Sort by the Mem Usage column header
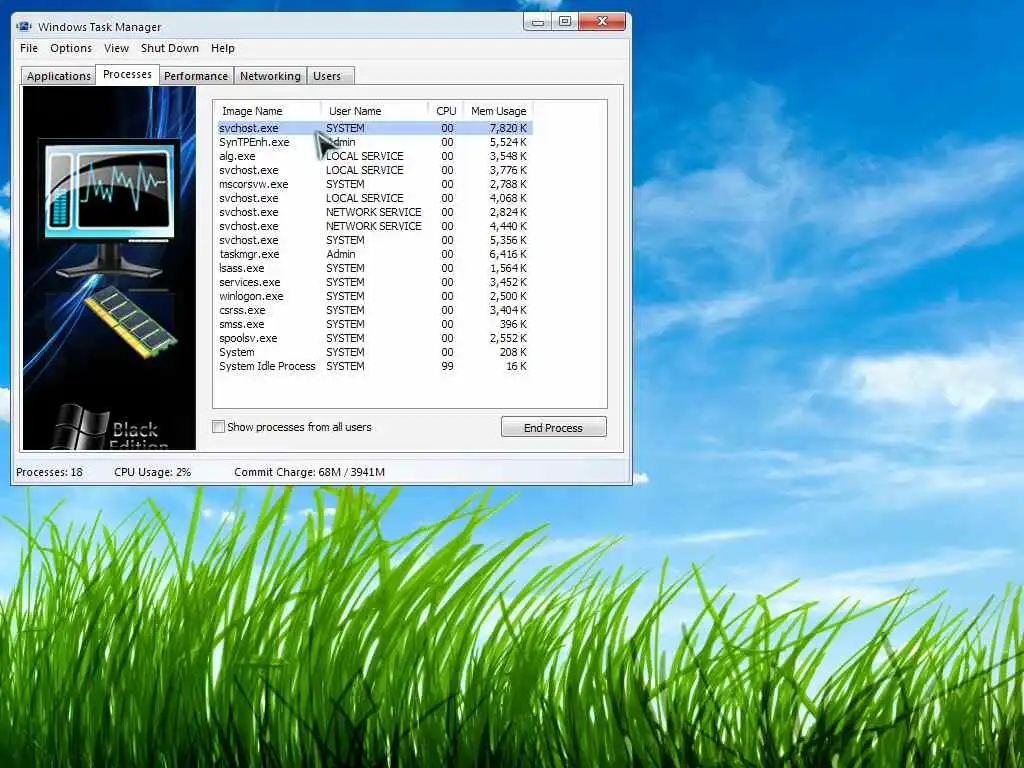The image size is (1024, 768). point(498,111)
